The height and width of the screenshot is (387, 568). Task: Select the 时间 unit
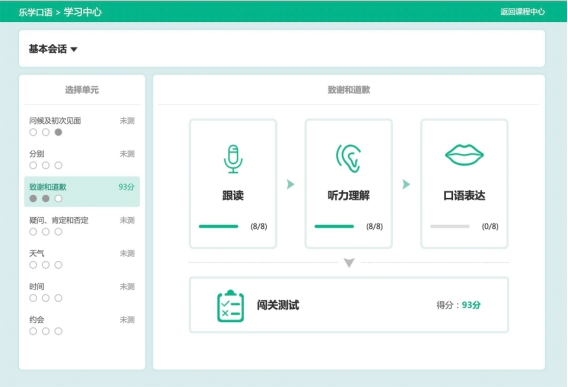(x=82, y=292)
